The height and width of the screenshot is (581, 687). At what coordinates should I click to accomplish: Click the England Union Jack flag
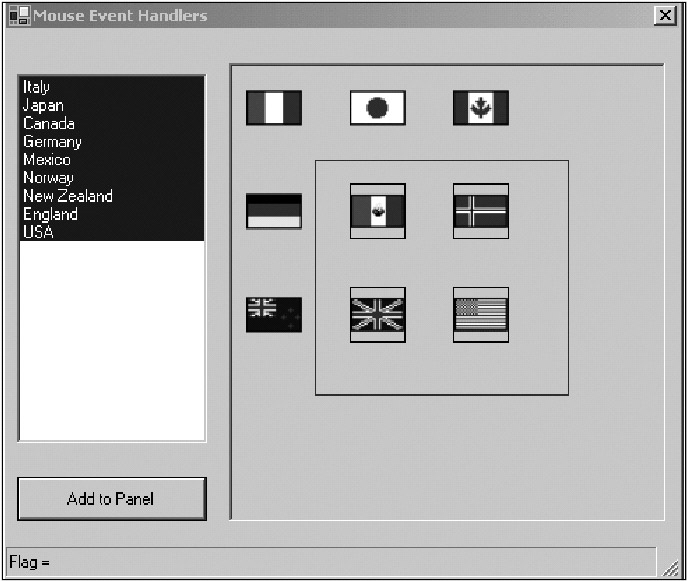pyautogui.click(x=377, y=315)
